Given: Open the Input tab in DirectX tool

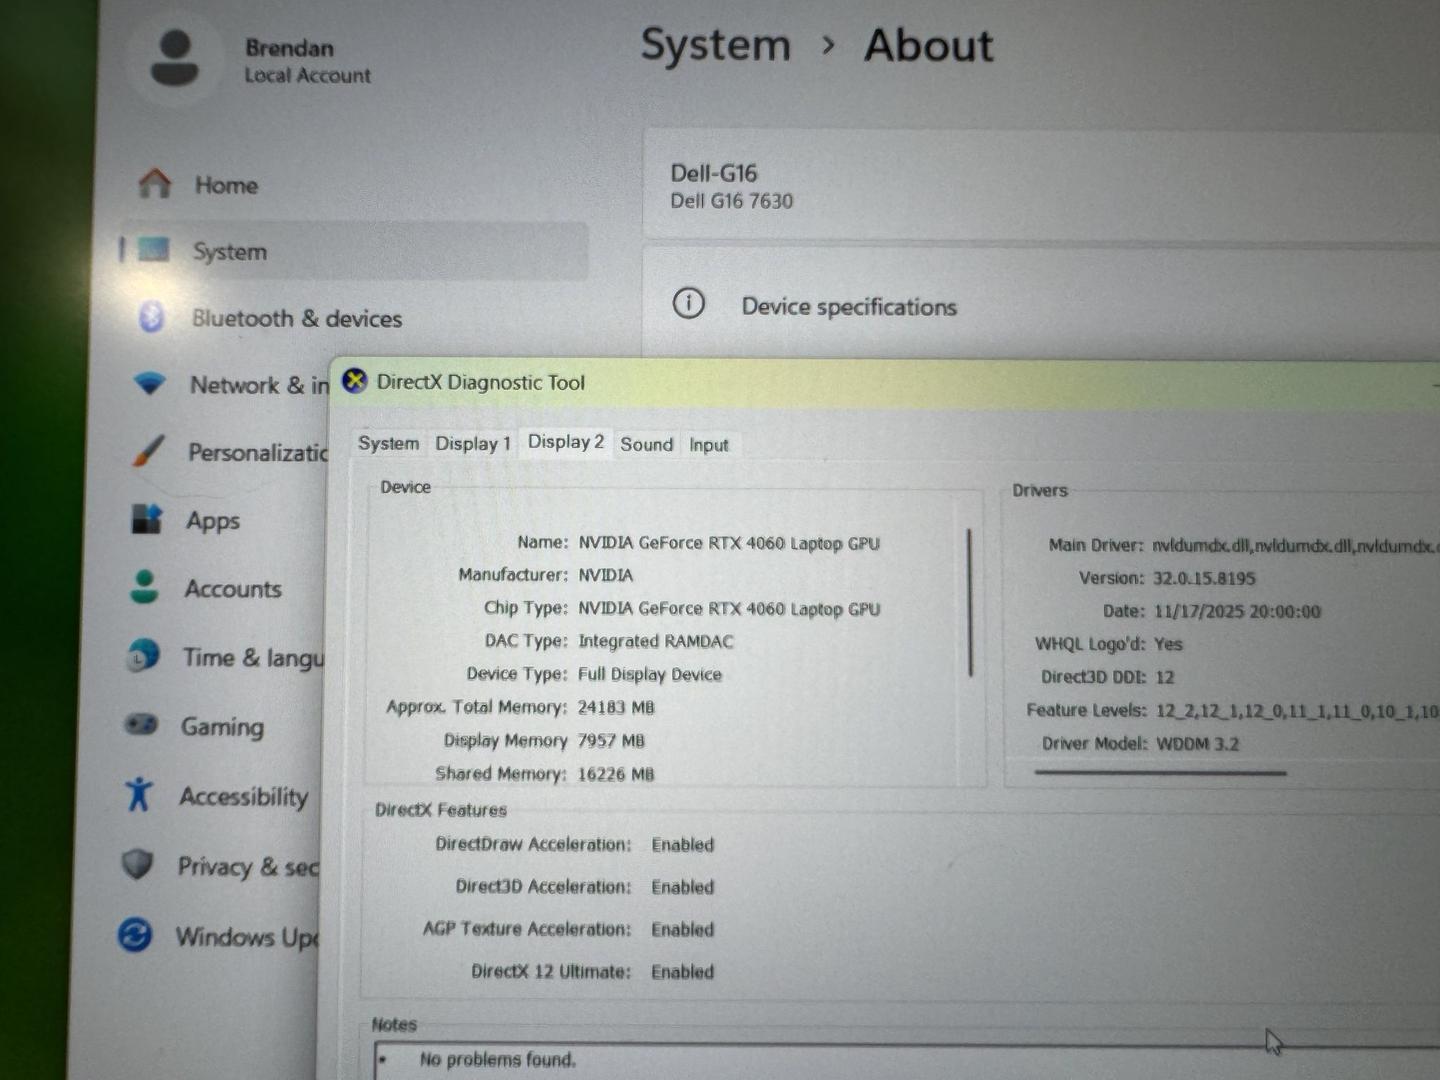Looking at the screenshot, I should [708, 445].
